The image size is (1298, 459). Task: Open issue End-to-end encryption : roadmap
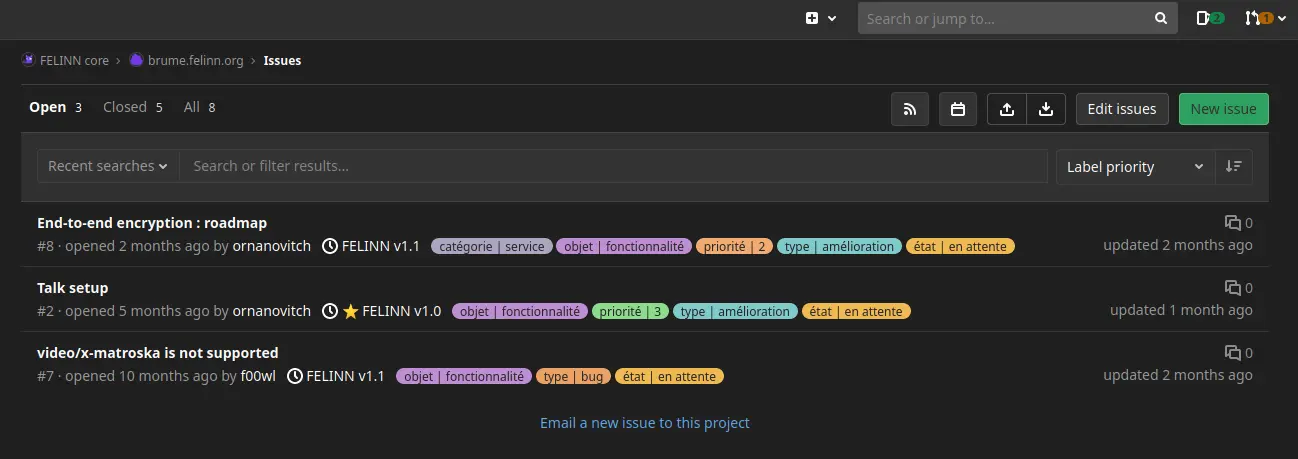[152, 223]
